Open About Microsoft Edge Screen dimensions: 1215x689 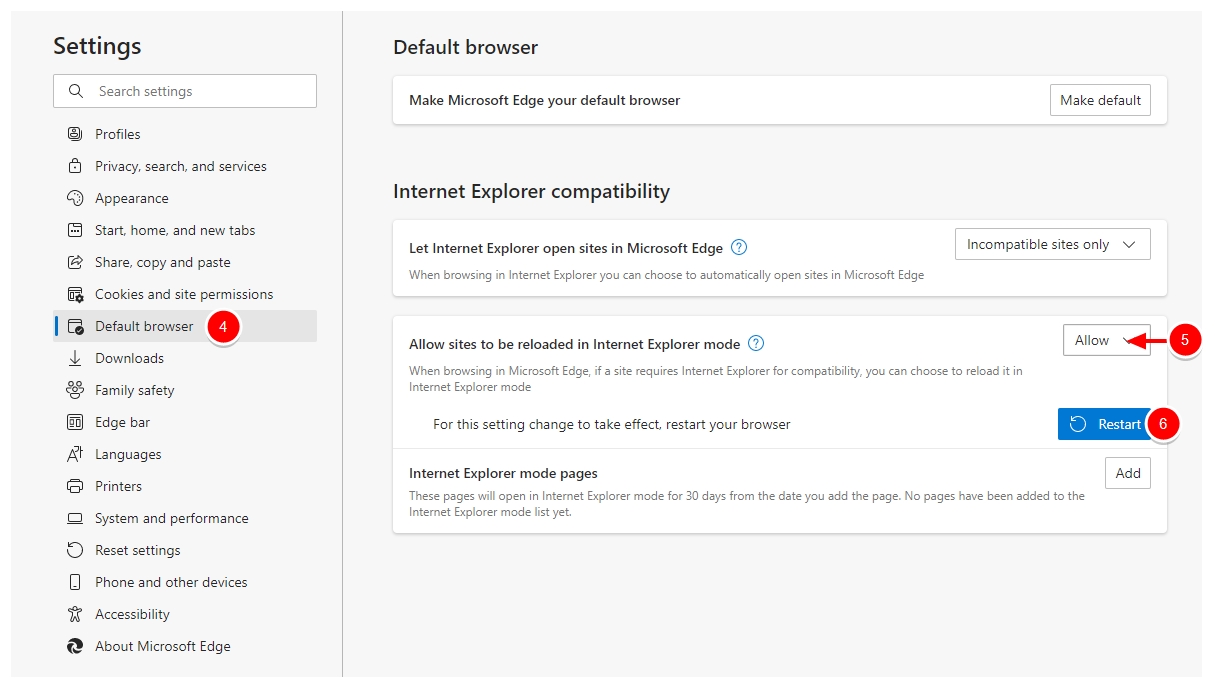(x=185, y=646)
